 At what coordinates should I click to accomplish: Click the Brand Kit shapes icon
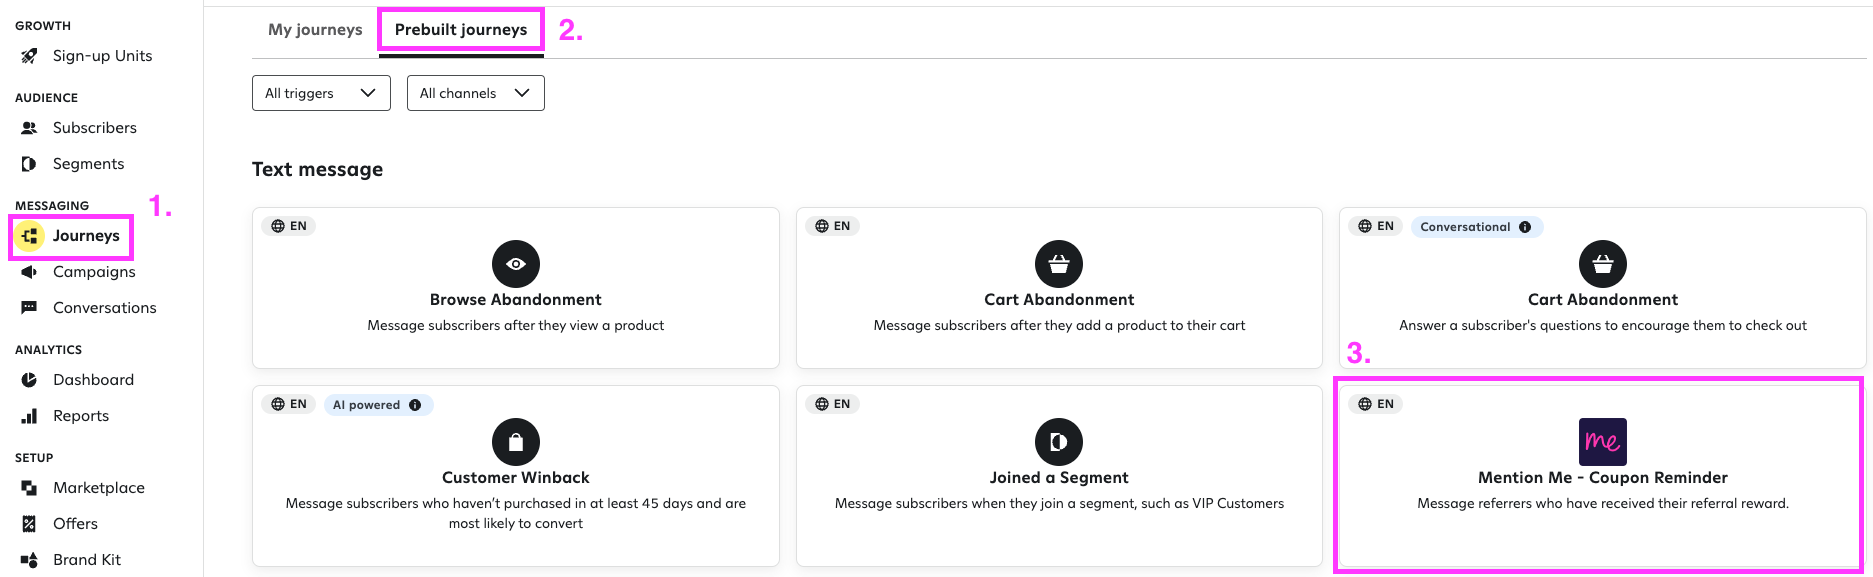29,560
